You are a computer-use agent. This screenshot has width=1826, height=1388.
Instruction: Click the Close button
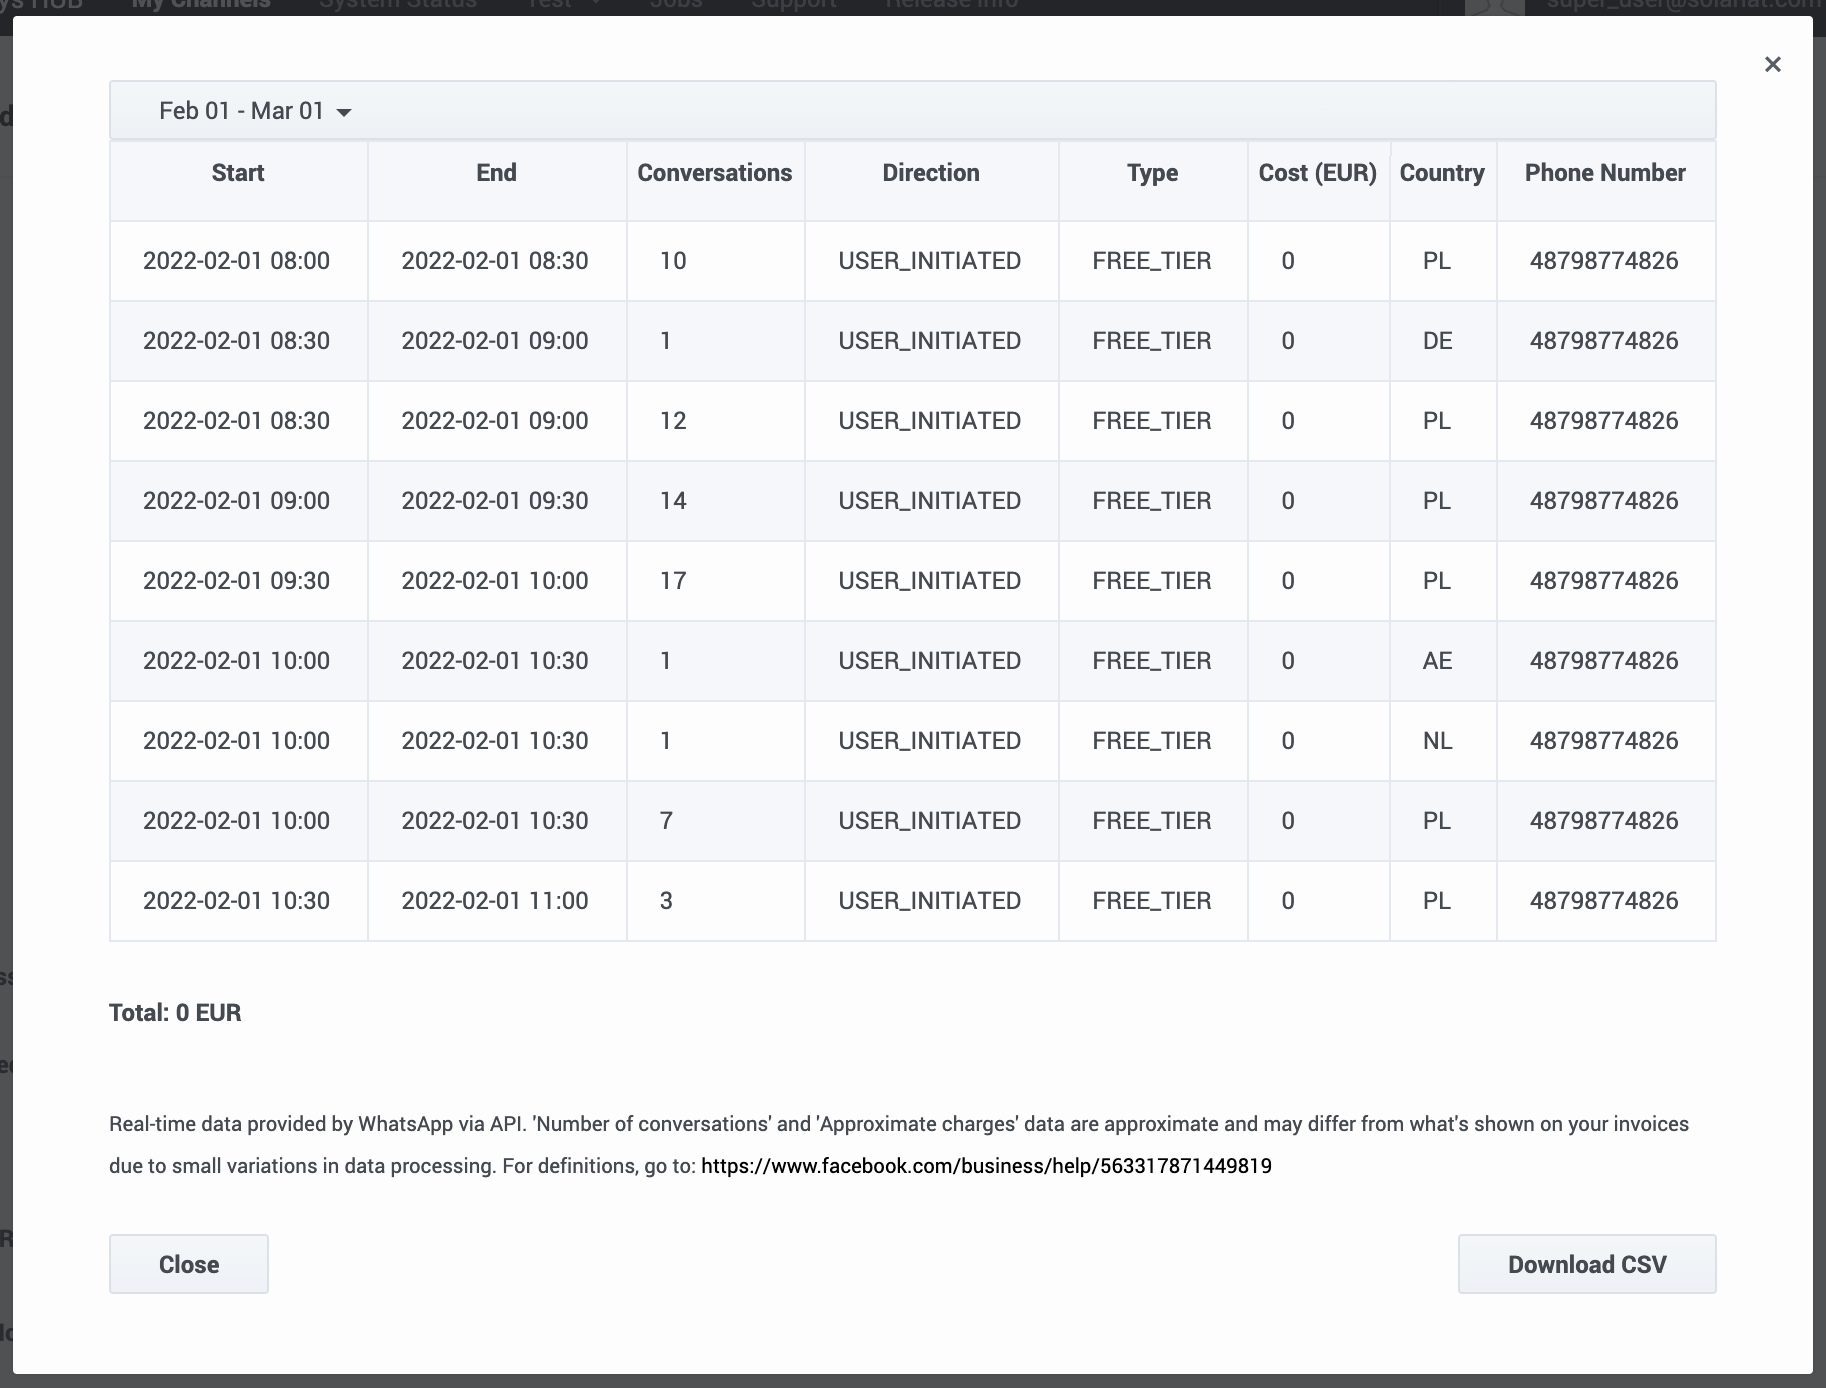click(188, 1264)
